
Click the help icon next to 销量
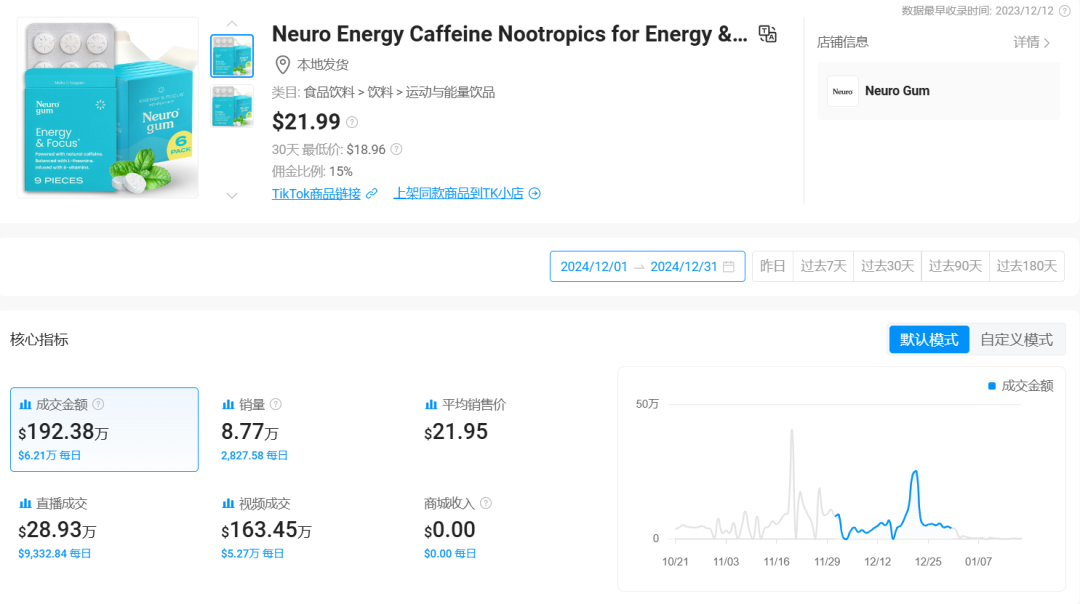click(x=276, y=405)
